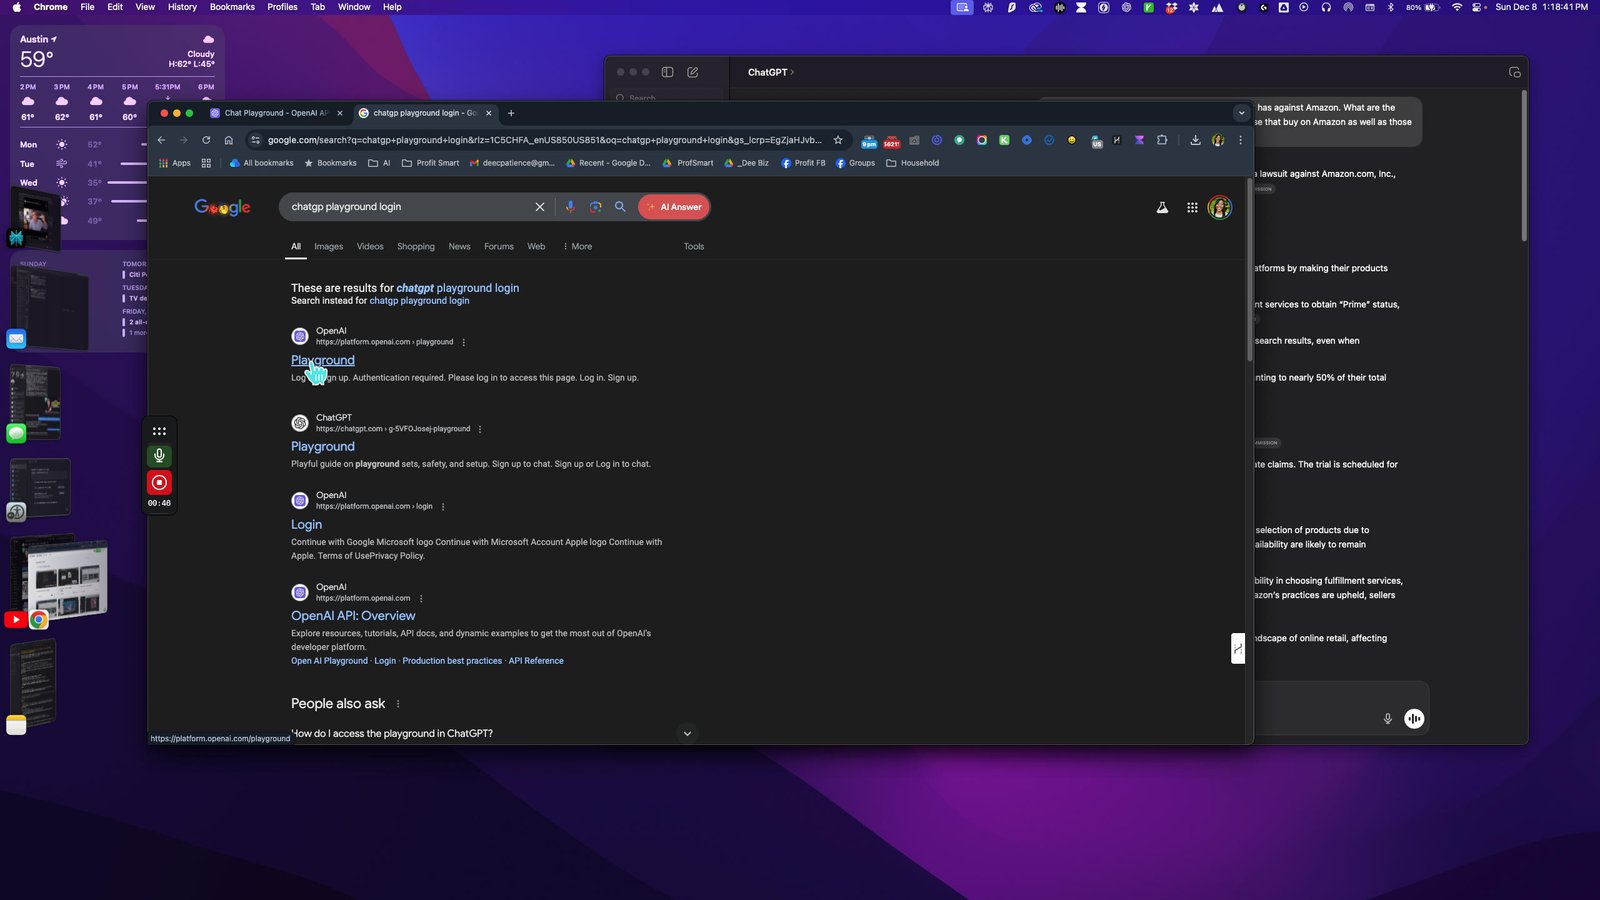Click the AI Answer button
Viewport: 1600px width, 900px height.
point(674,207)
